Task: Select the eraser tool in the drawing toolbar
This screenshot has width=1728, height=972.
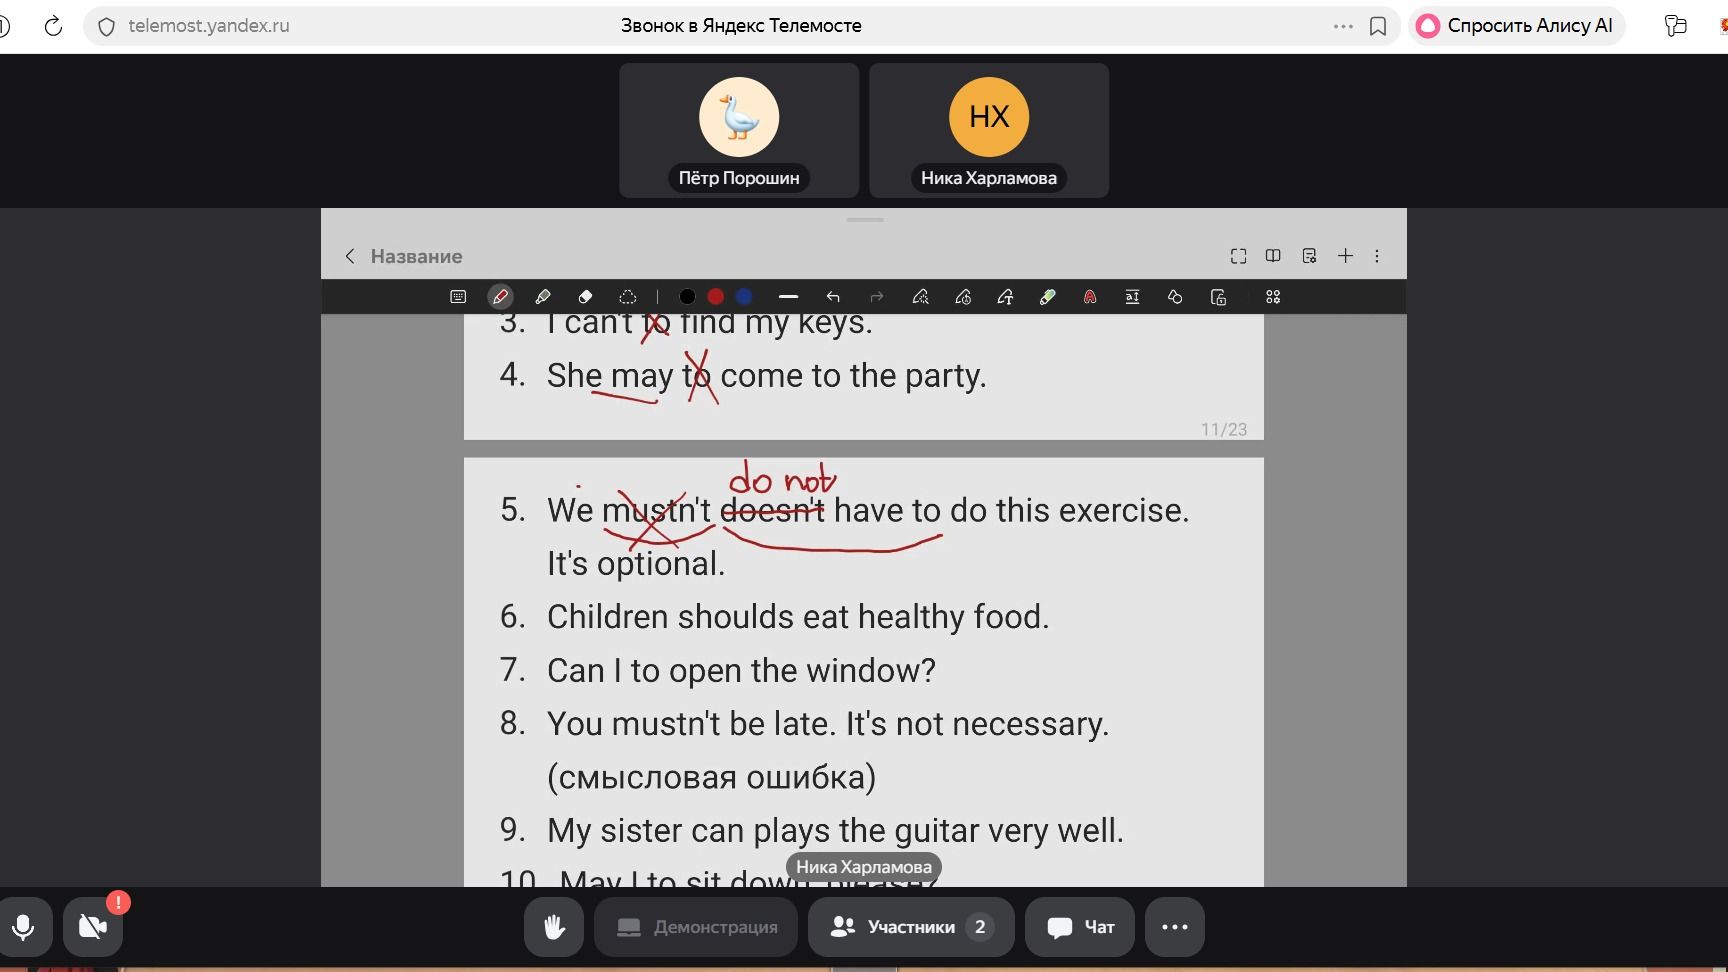Action: pyautogui.click(x=585, y=297)
